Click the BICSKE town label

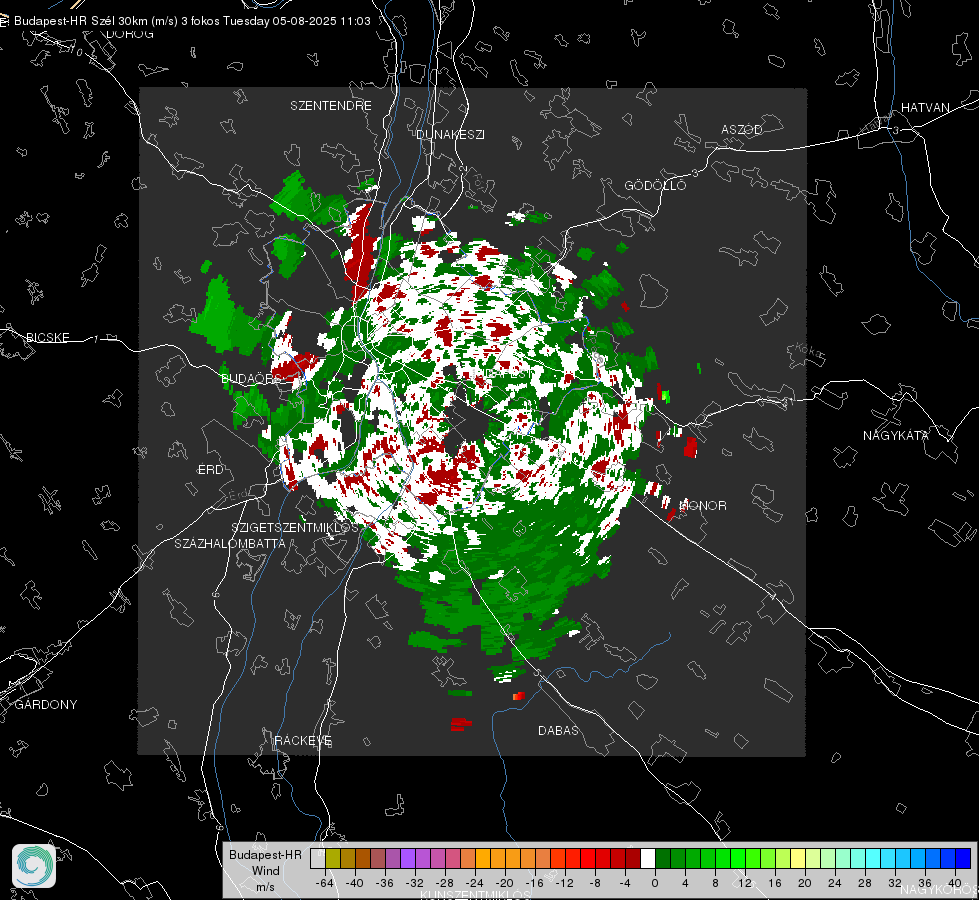(x=47, y=338)
